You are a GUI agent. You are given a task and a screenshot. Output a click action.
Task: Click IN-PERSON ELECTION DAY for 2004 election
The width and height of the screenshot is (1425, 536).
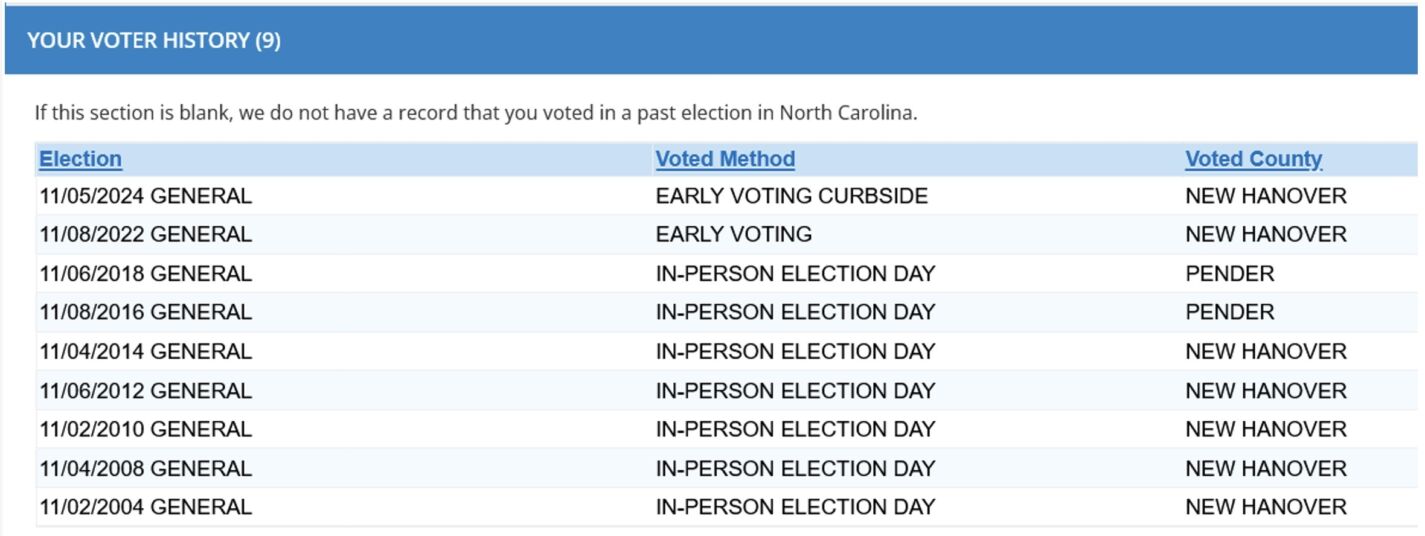tap(795, 508)
